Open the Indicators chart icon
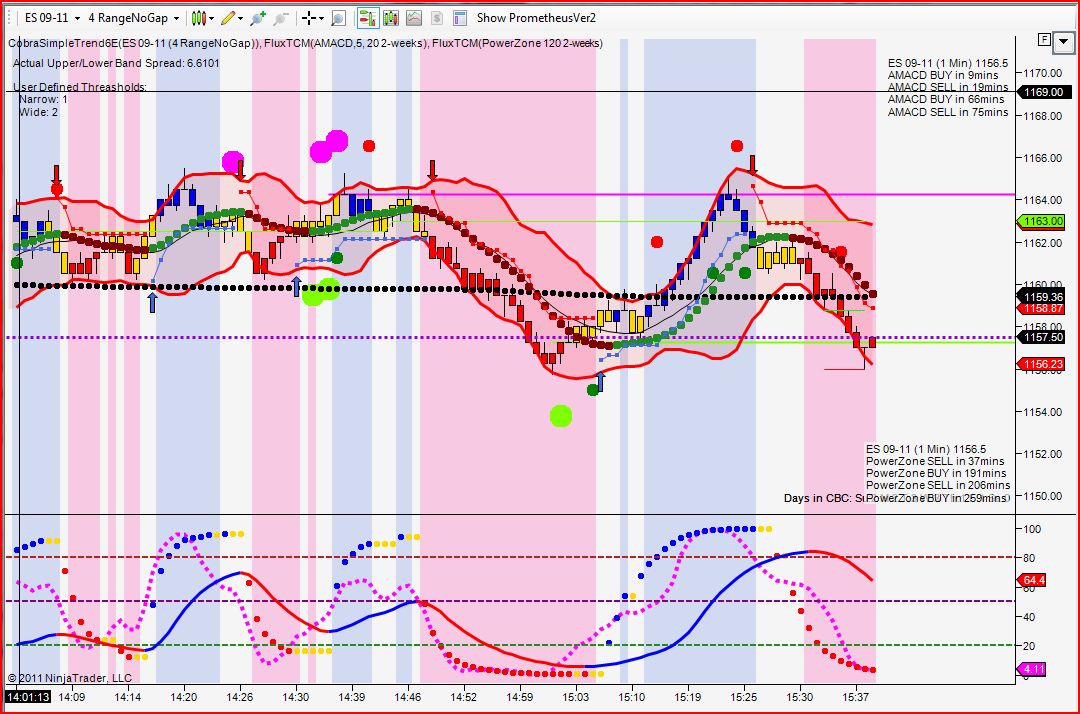Image resolution: width=1080 pixels, height=714 pixels. (x=414, y=19)
